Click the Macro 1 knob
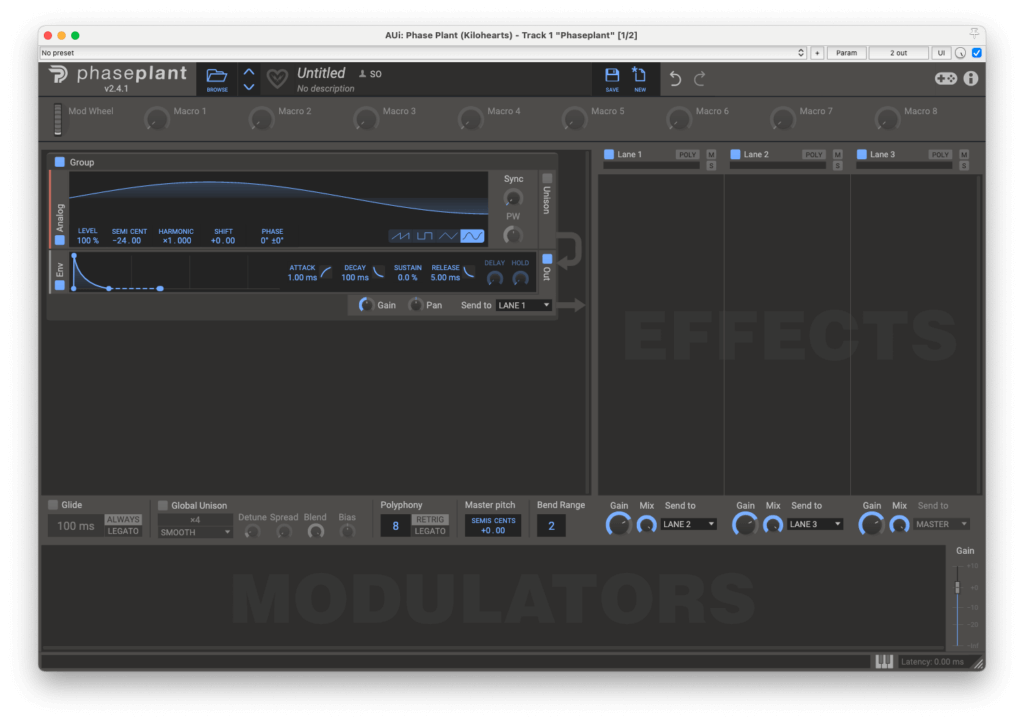This screenshot has height=722, width=1024. pyautogui.click(x=157, y=119)
